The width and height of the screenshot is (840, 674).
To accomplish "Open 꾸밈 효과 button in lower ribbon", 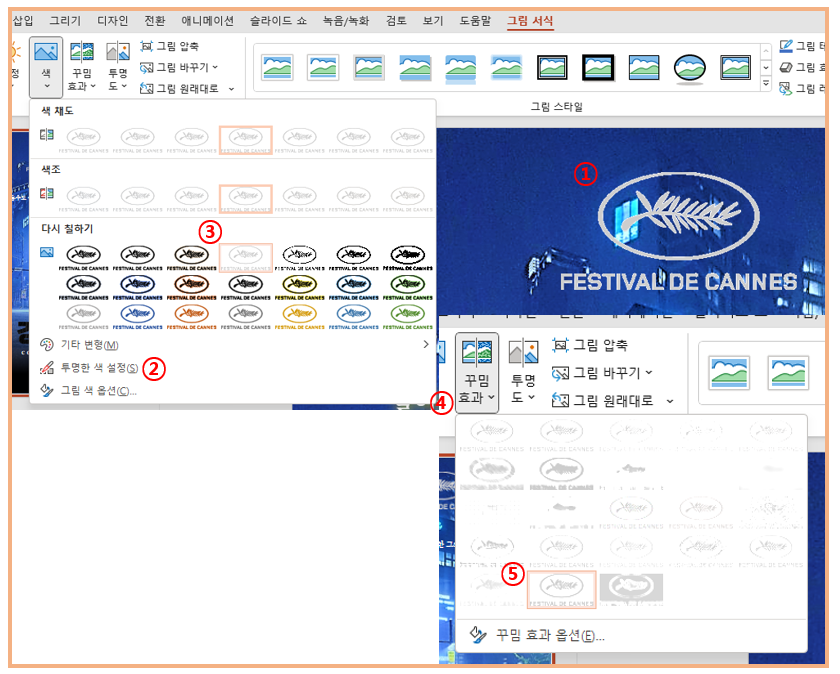I will pos(477,372).
